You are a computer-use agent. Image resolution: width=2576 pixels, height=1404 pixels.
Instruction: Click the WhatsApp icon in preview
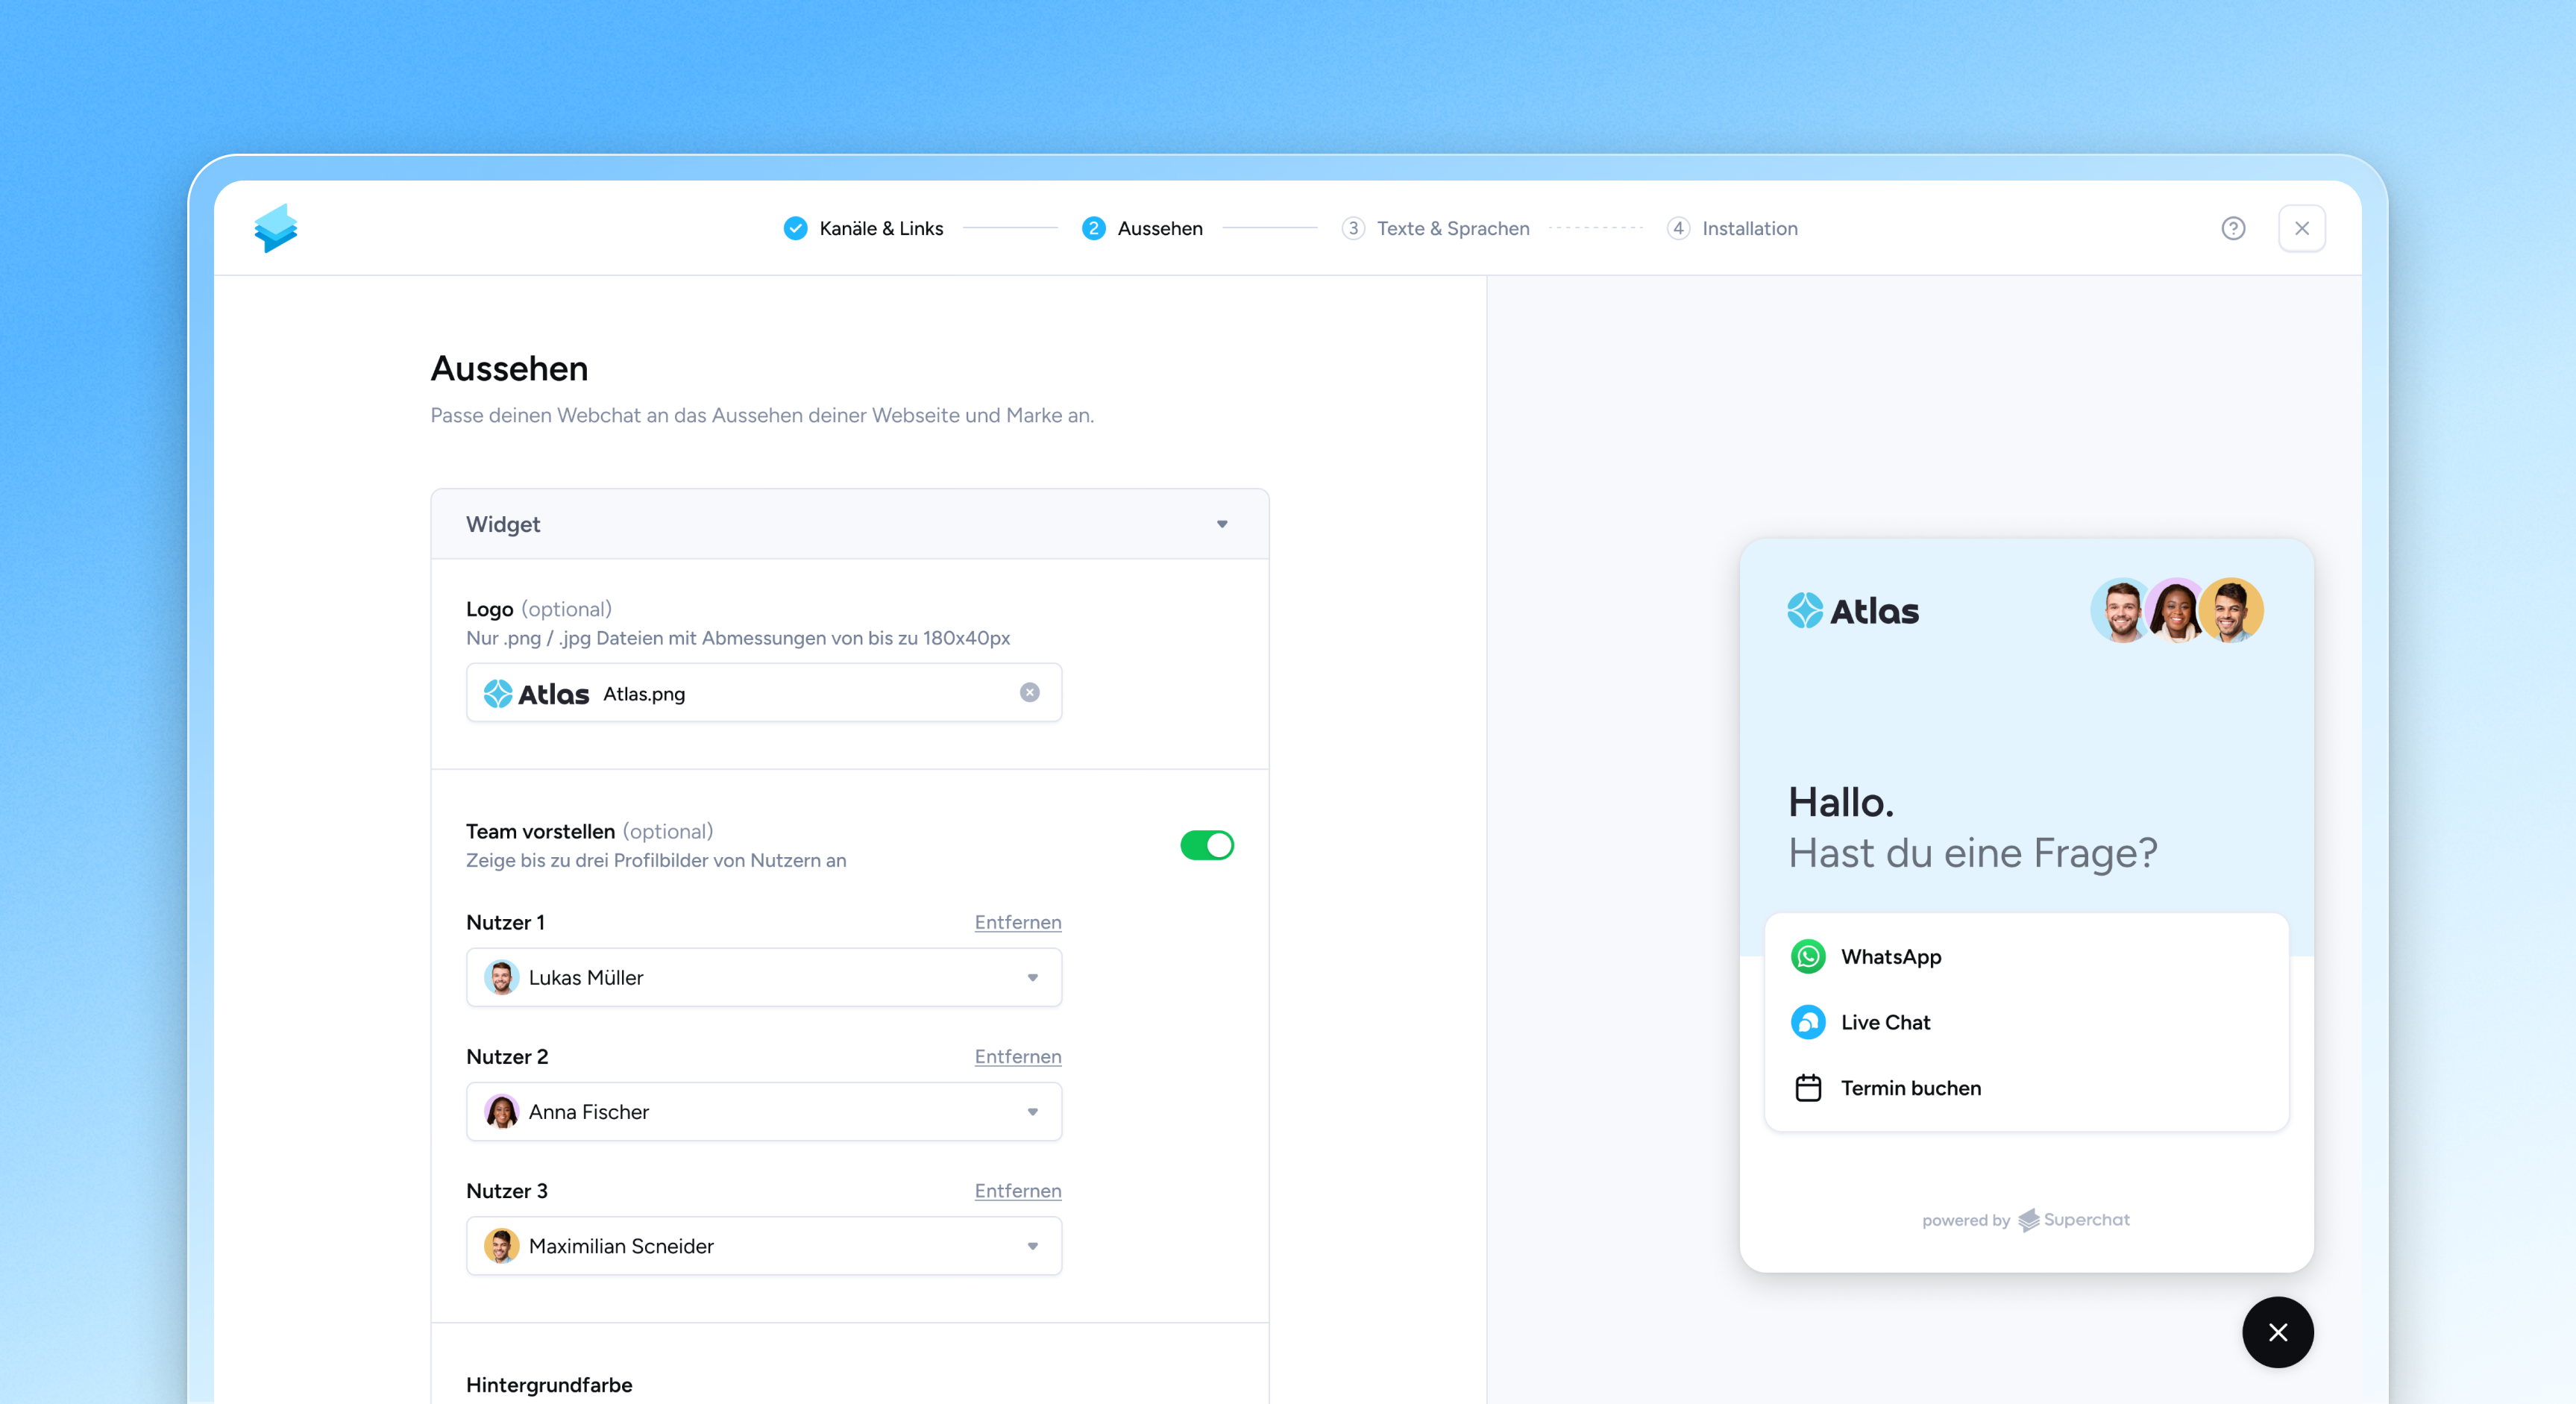coord(1807,956)
